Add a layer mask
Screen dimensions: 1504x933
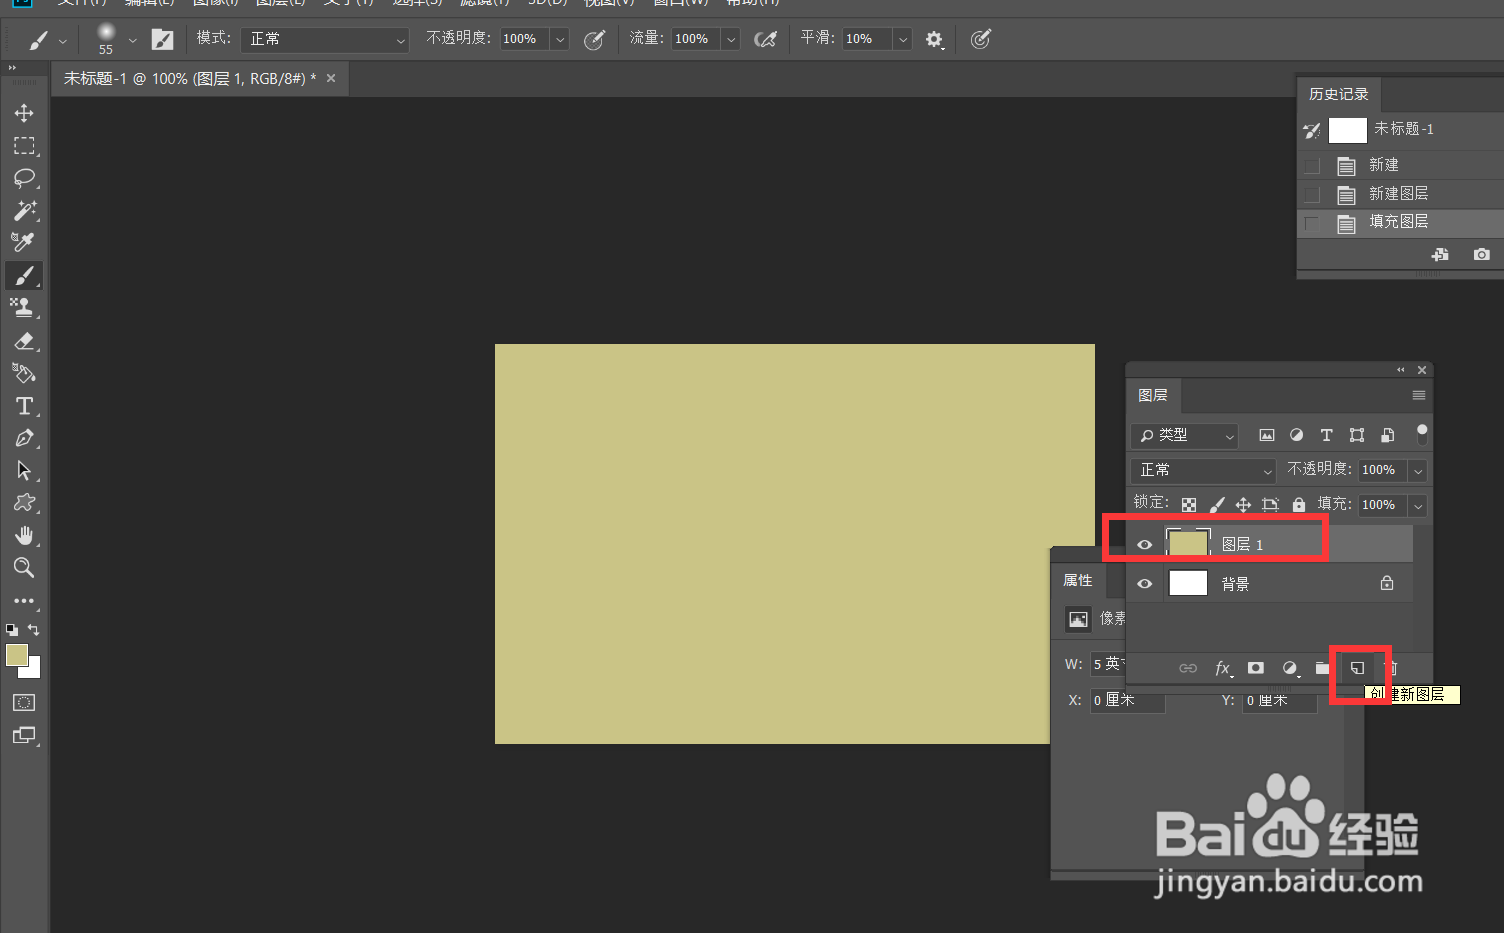click(1256, 668)
